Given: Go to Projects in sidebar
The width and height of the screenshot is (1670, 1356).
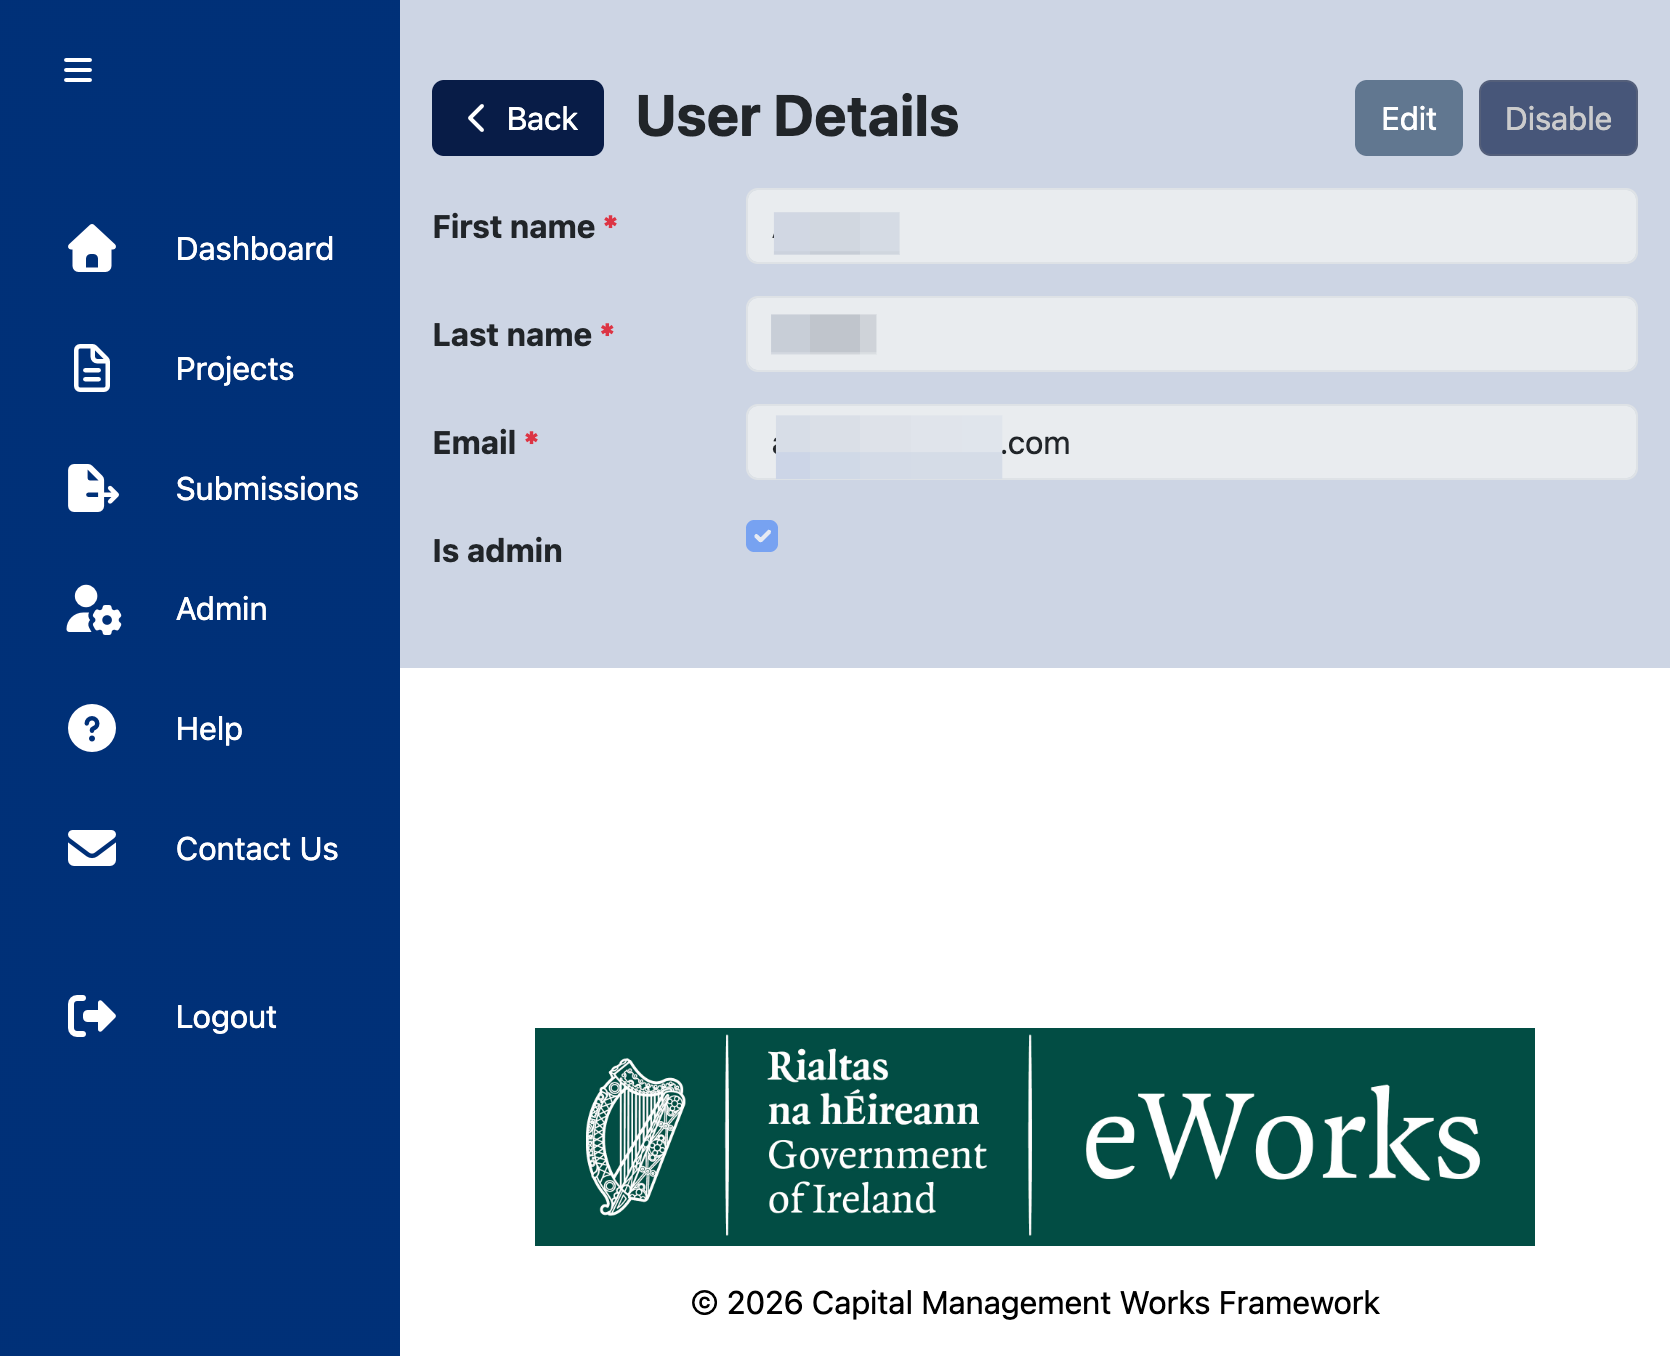Looking at the screenshot, I should click(235, 369).
